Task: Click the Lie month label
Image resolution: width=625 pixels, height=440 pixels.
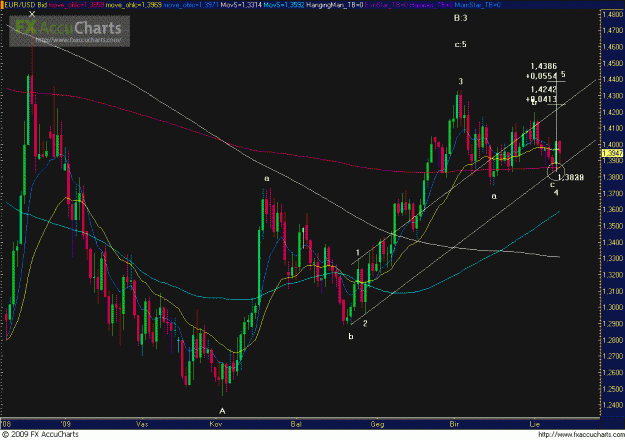Action: click(x=534, y=424)
